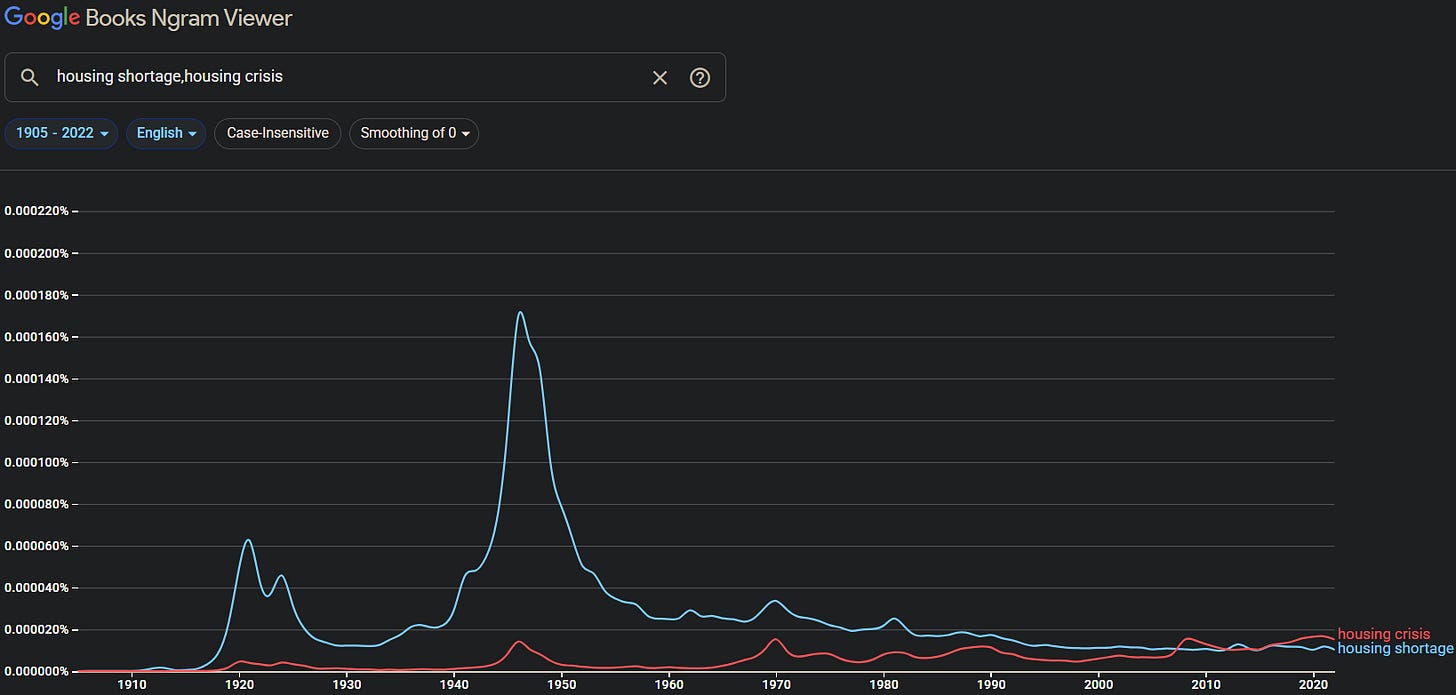The width and height of the screenshot is (1456, 695).
Task: Click the search magnifier icon
Action: pyautogui.click(x=31, y=77)
